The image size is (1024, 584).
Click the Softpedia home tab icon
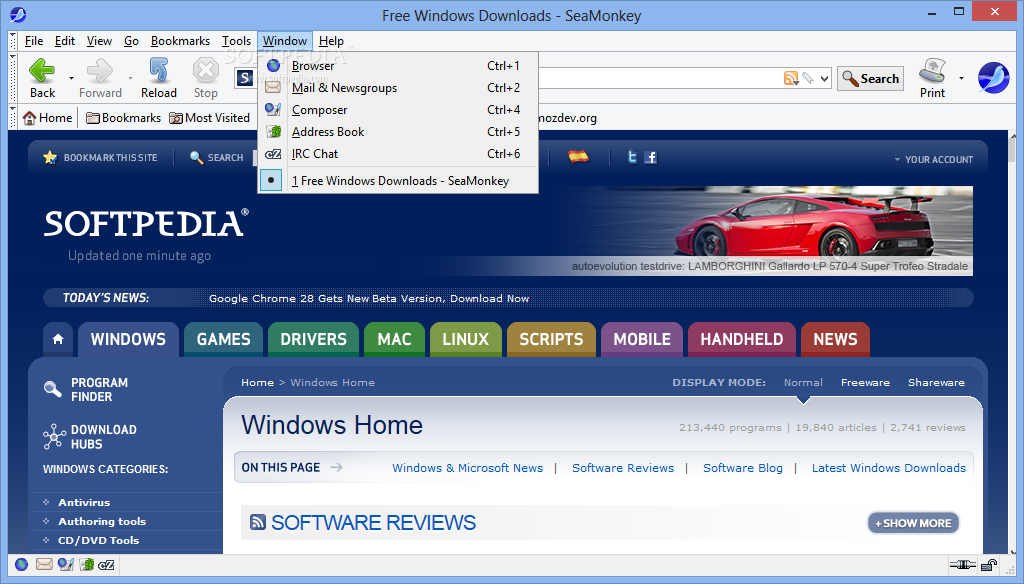pyautogui.click(x=58, y=339)
